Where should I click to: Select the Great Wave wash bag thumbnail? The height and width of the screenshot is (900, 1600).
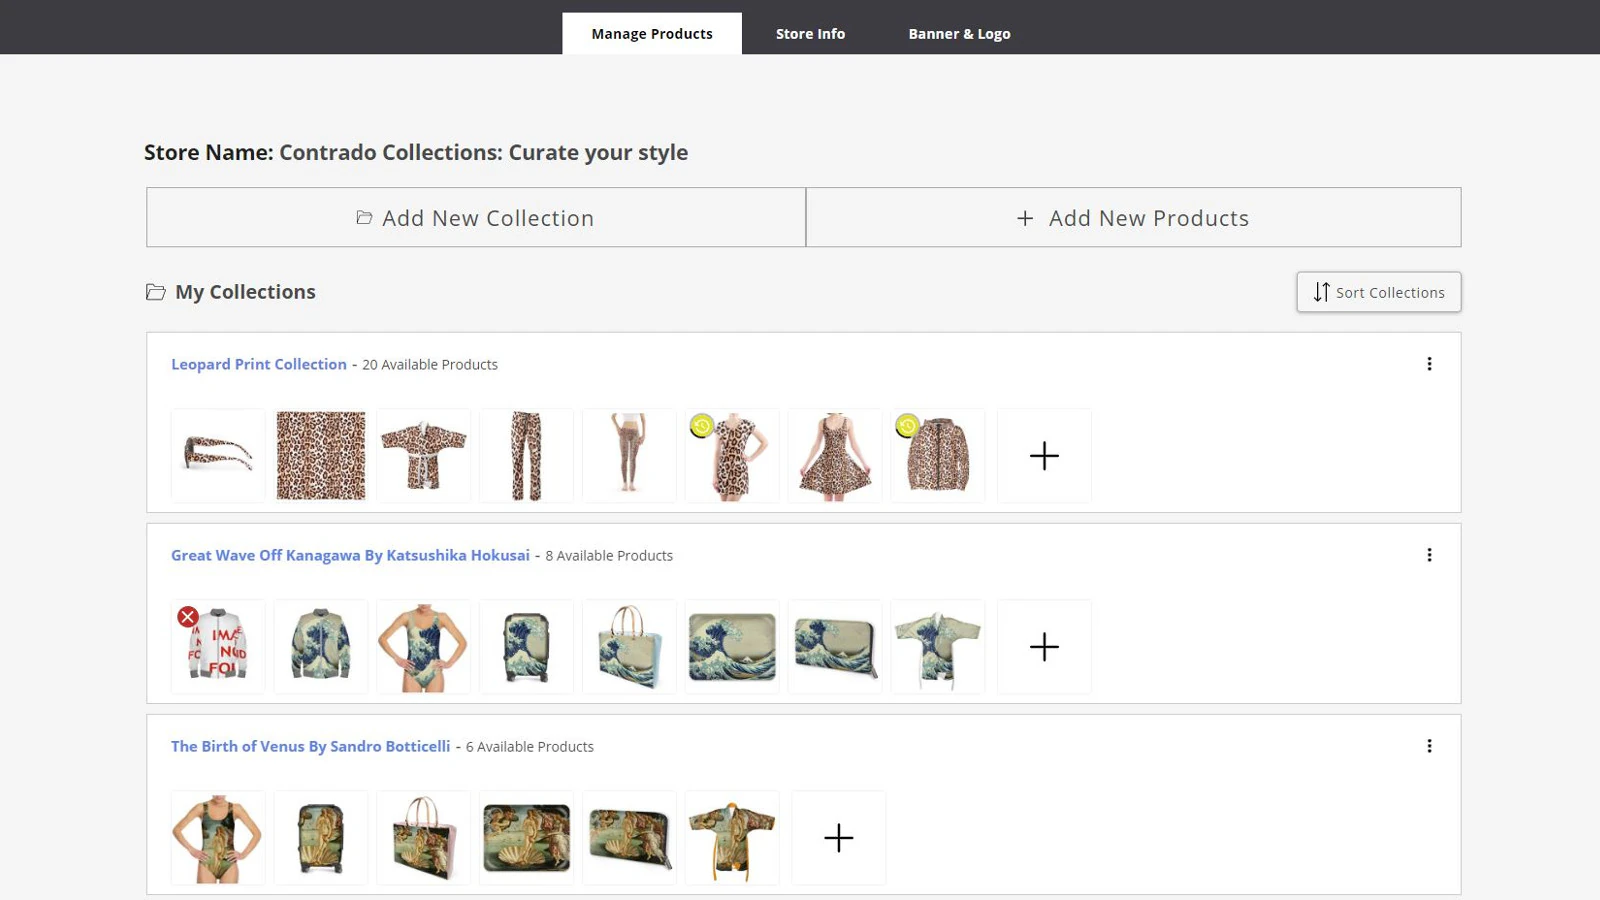pos(733,647)
